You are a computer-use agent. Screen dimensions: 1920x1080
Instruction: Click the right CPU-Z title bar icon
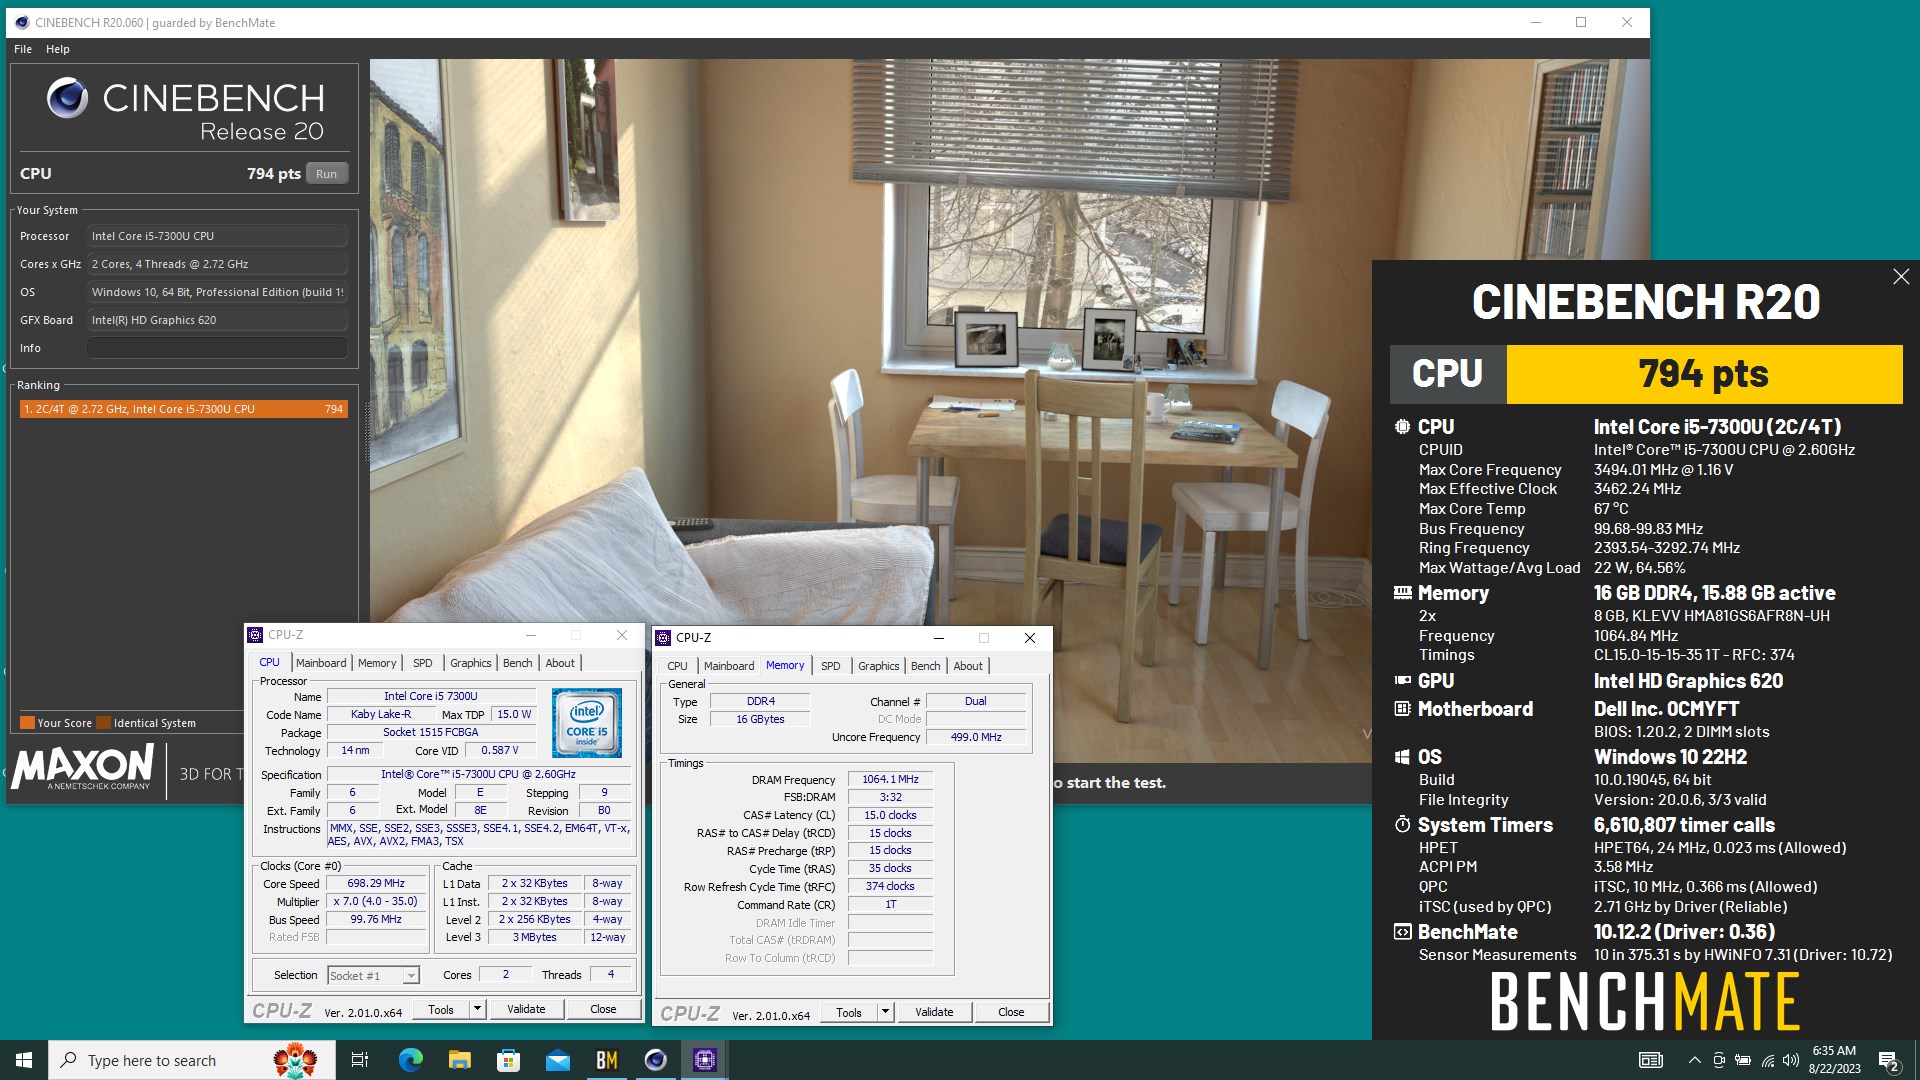tap(663, 637)
